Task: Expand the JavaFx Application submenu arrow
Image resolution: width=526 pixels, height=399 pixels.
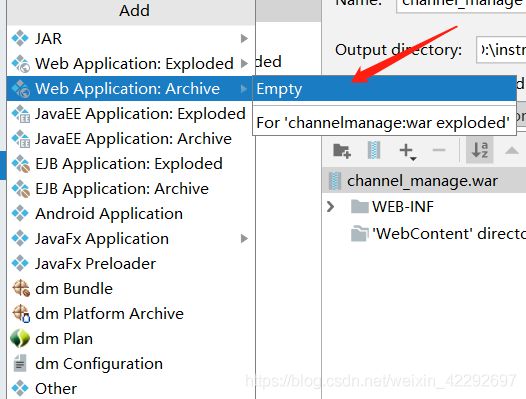Action: click(x=245, y=239)
